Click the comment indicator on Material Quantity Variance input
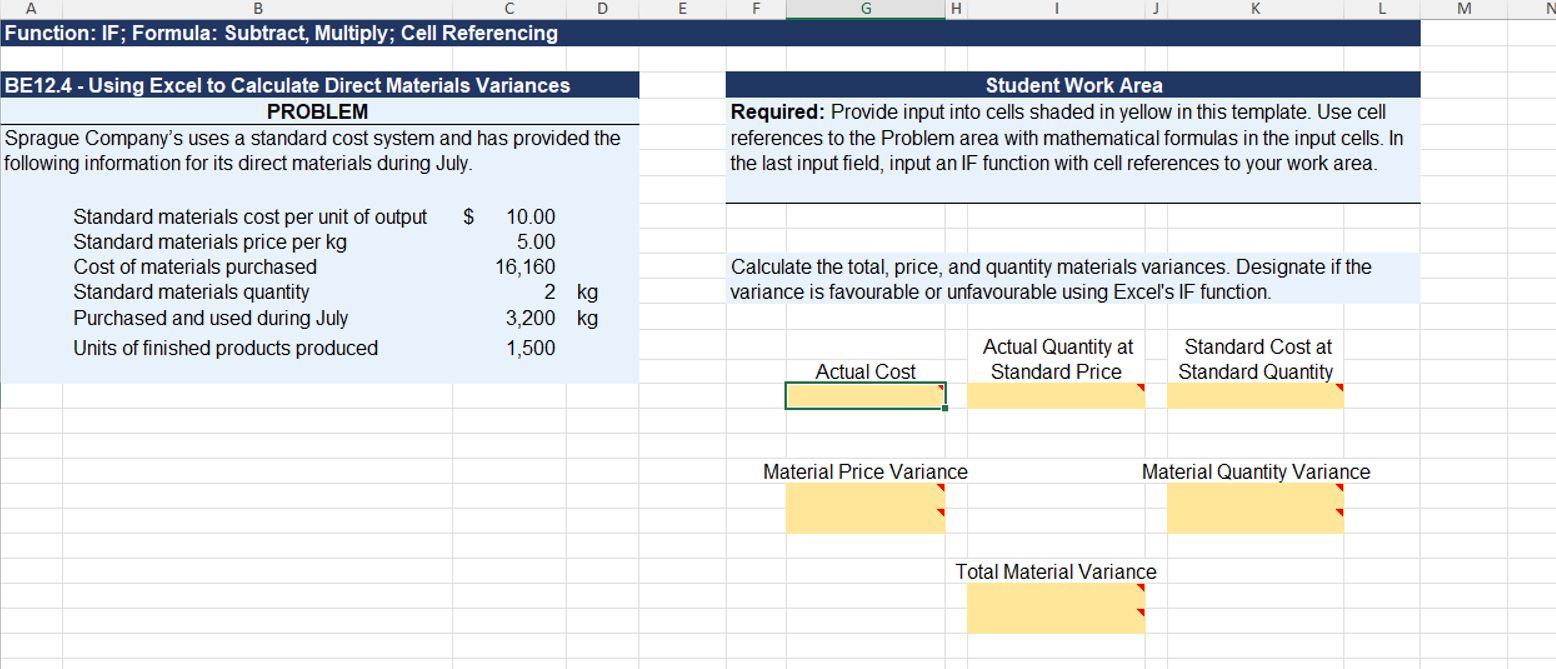1556x669 pixels. [1338, 487]
